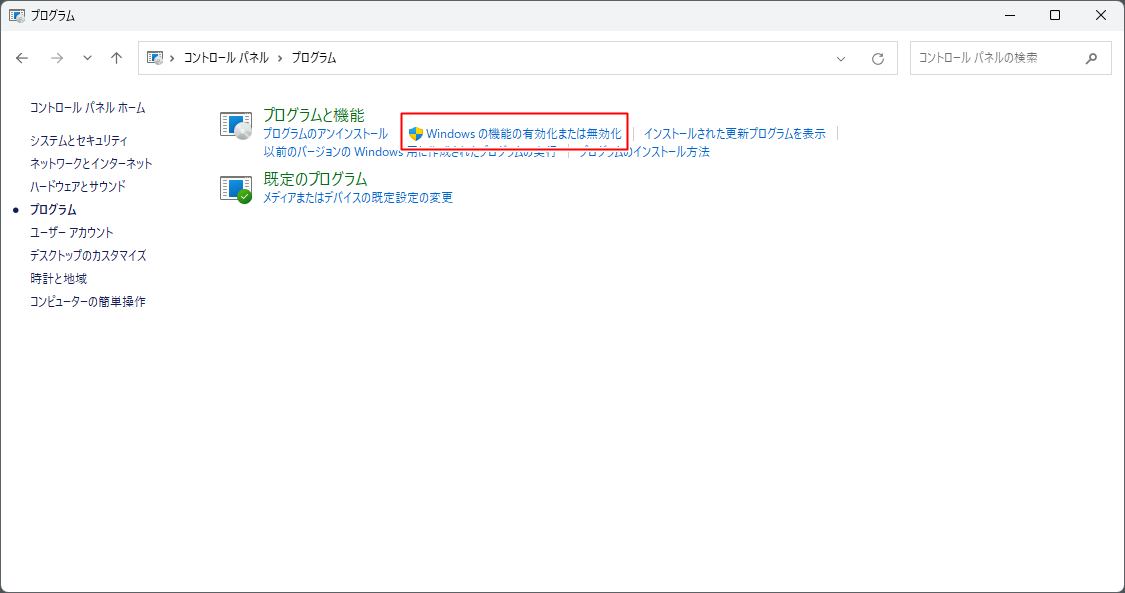Click the Control Panel icon in the address bar
This screenshot has height=593, width=1125.
pos(156,58)
